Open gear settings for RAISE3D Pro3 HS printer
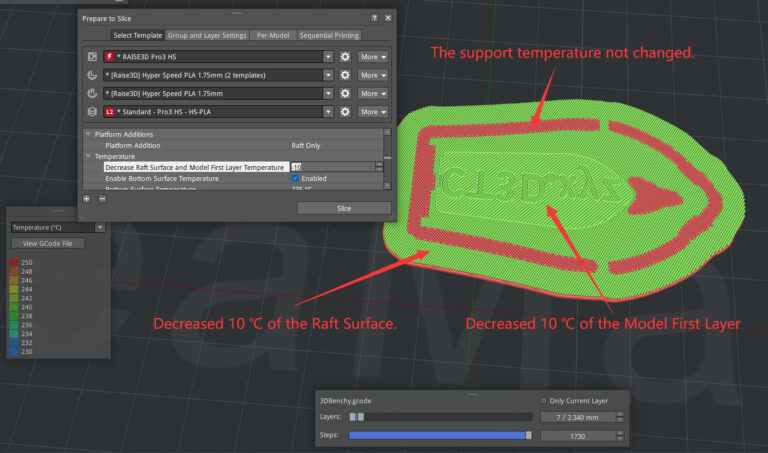Viewport: 768px width, 453px height. click(345, 57)
